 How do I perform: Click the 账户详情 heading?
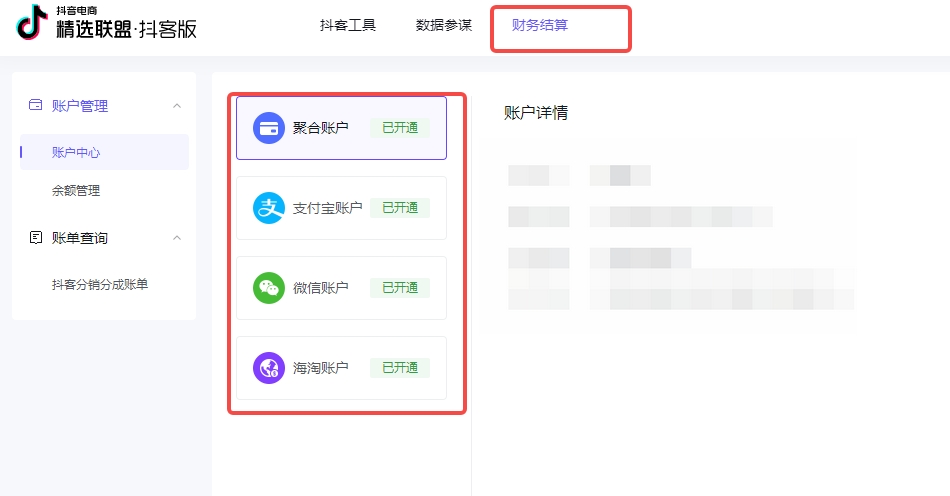536,113
